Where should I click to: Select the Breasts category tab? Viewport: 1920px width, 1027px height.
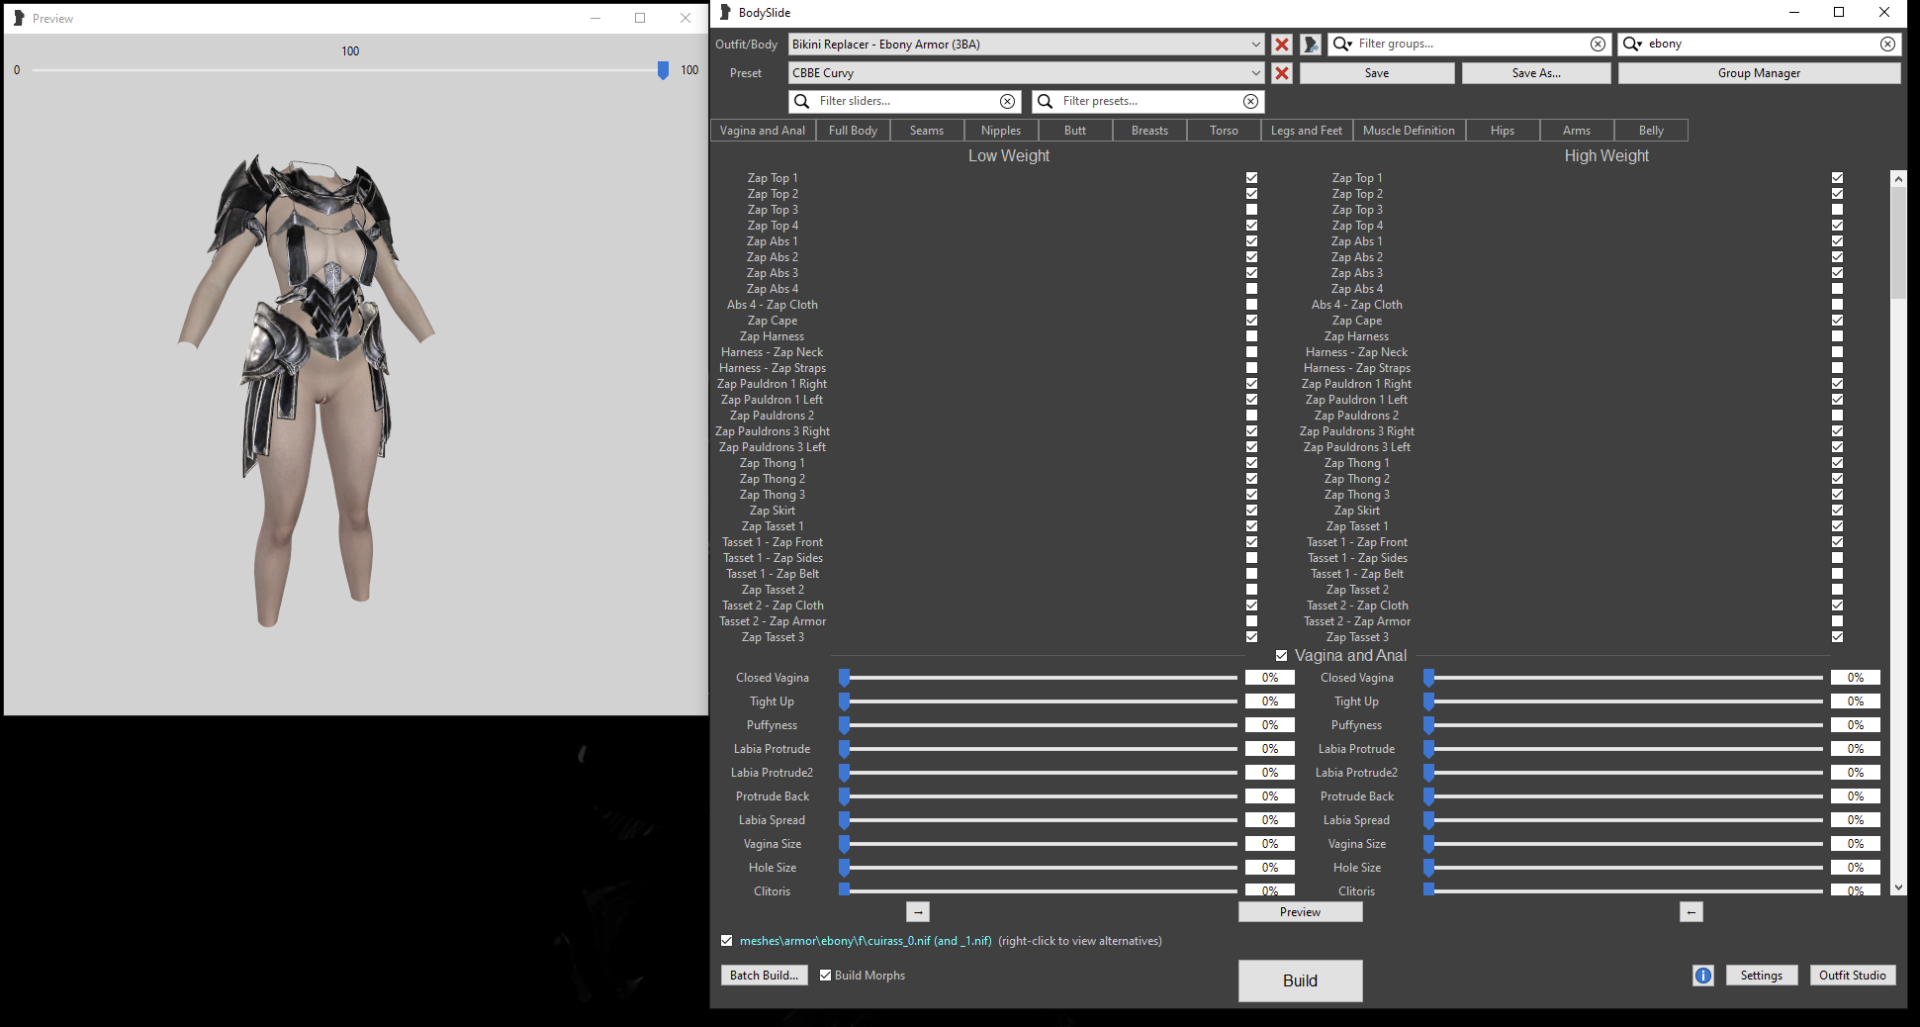[1149, 131]
